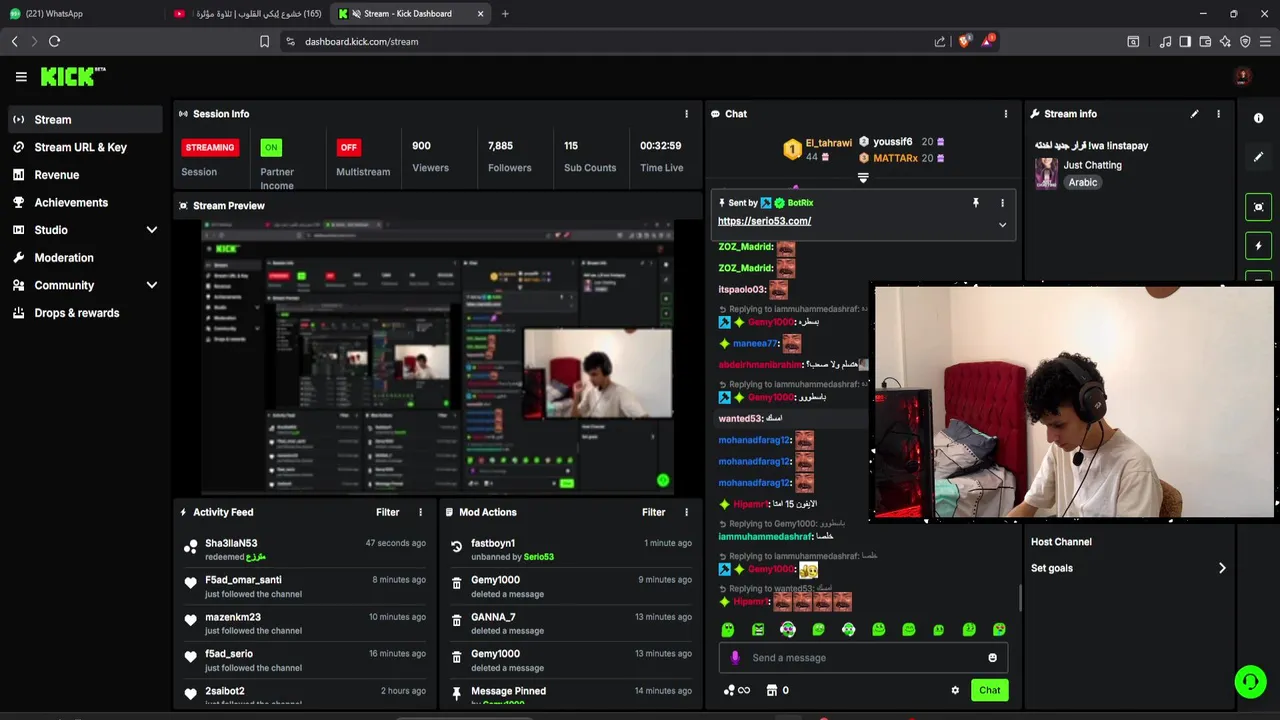
Task: Click the green capture-frame icon in right rail
Action: (x=1258, y=207)
